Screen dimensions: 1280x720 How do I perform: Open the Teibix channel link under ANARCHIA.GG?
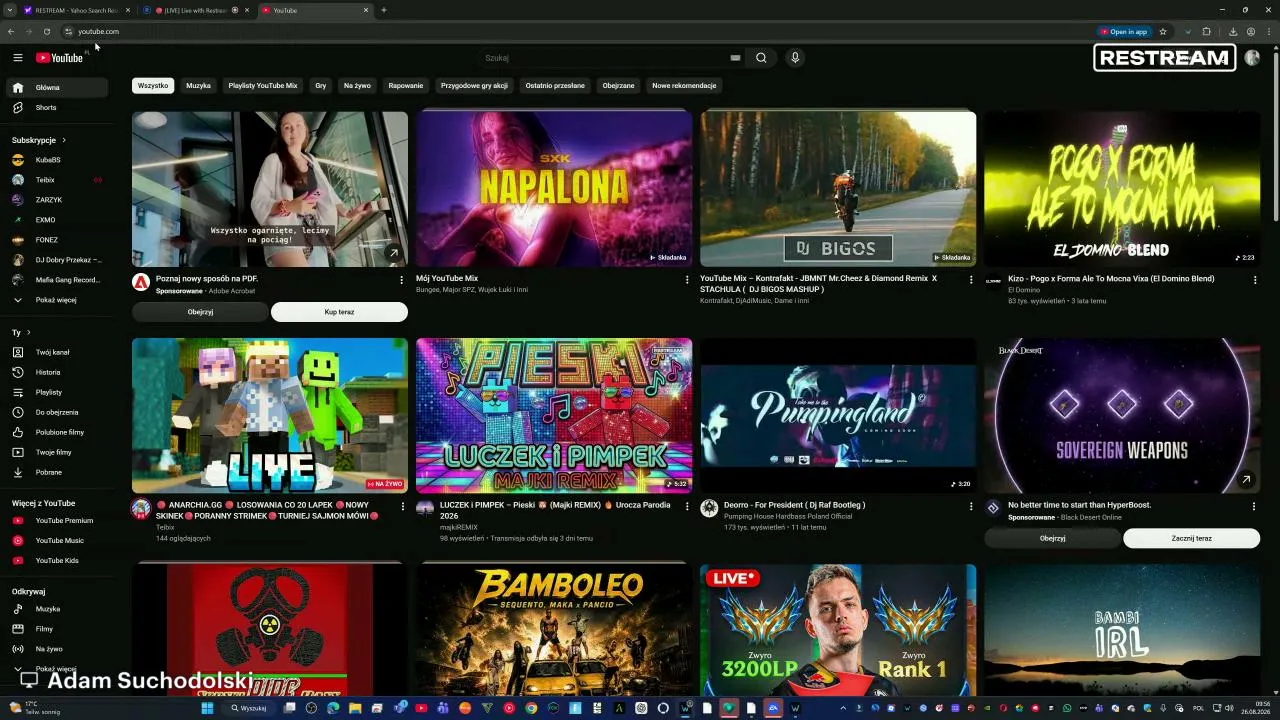point(165,527)
